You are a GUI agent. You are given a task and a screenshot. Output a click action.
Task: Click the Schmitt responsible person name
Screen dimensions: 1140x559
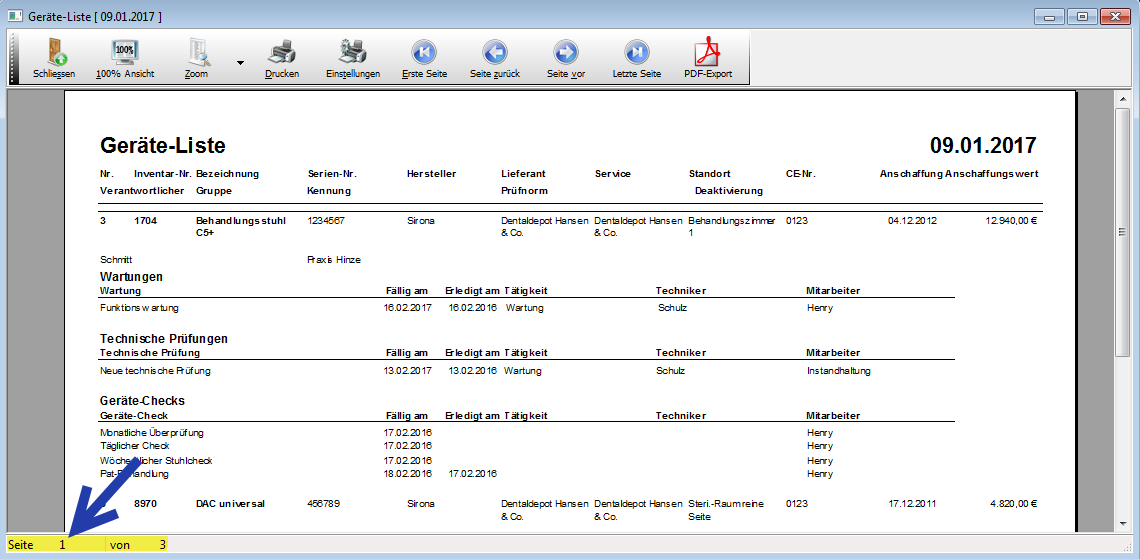coord(116,260)
